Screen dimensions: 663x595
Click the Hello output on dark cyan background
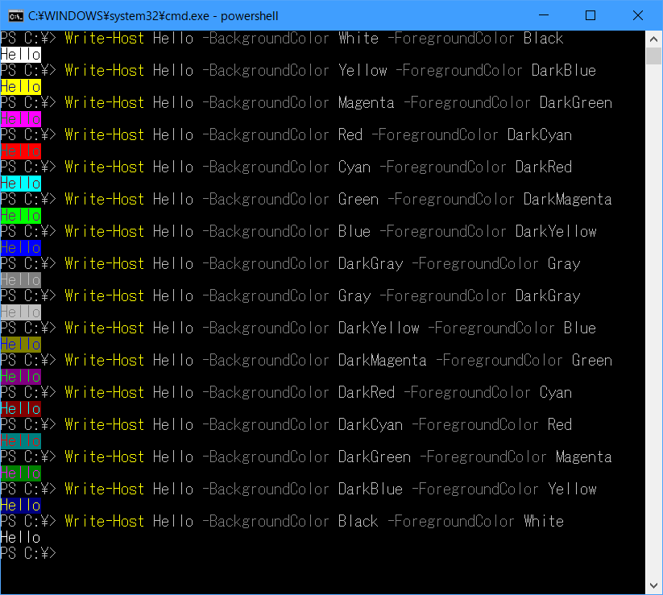tap(21, 441)
